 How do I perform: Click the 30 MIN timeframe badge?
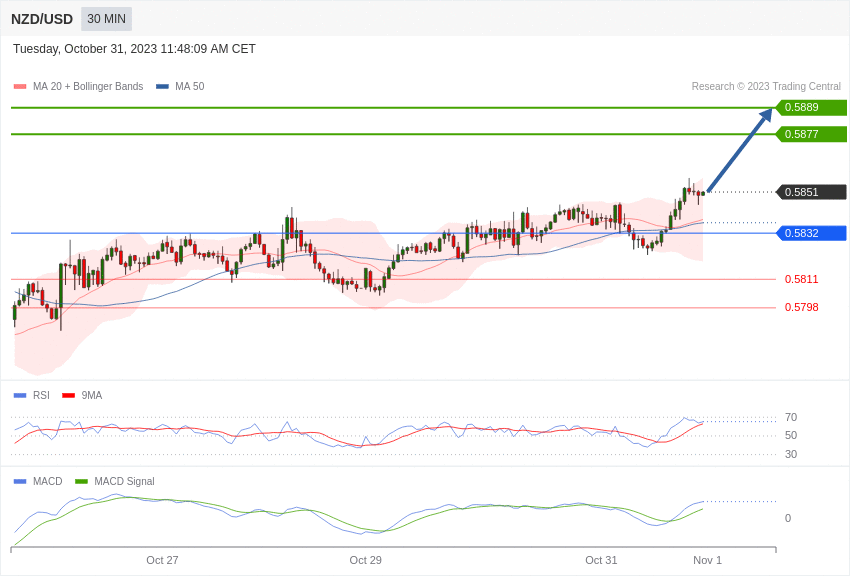[x=106, y=19]
